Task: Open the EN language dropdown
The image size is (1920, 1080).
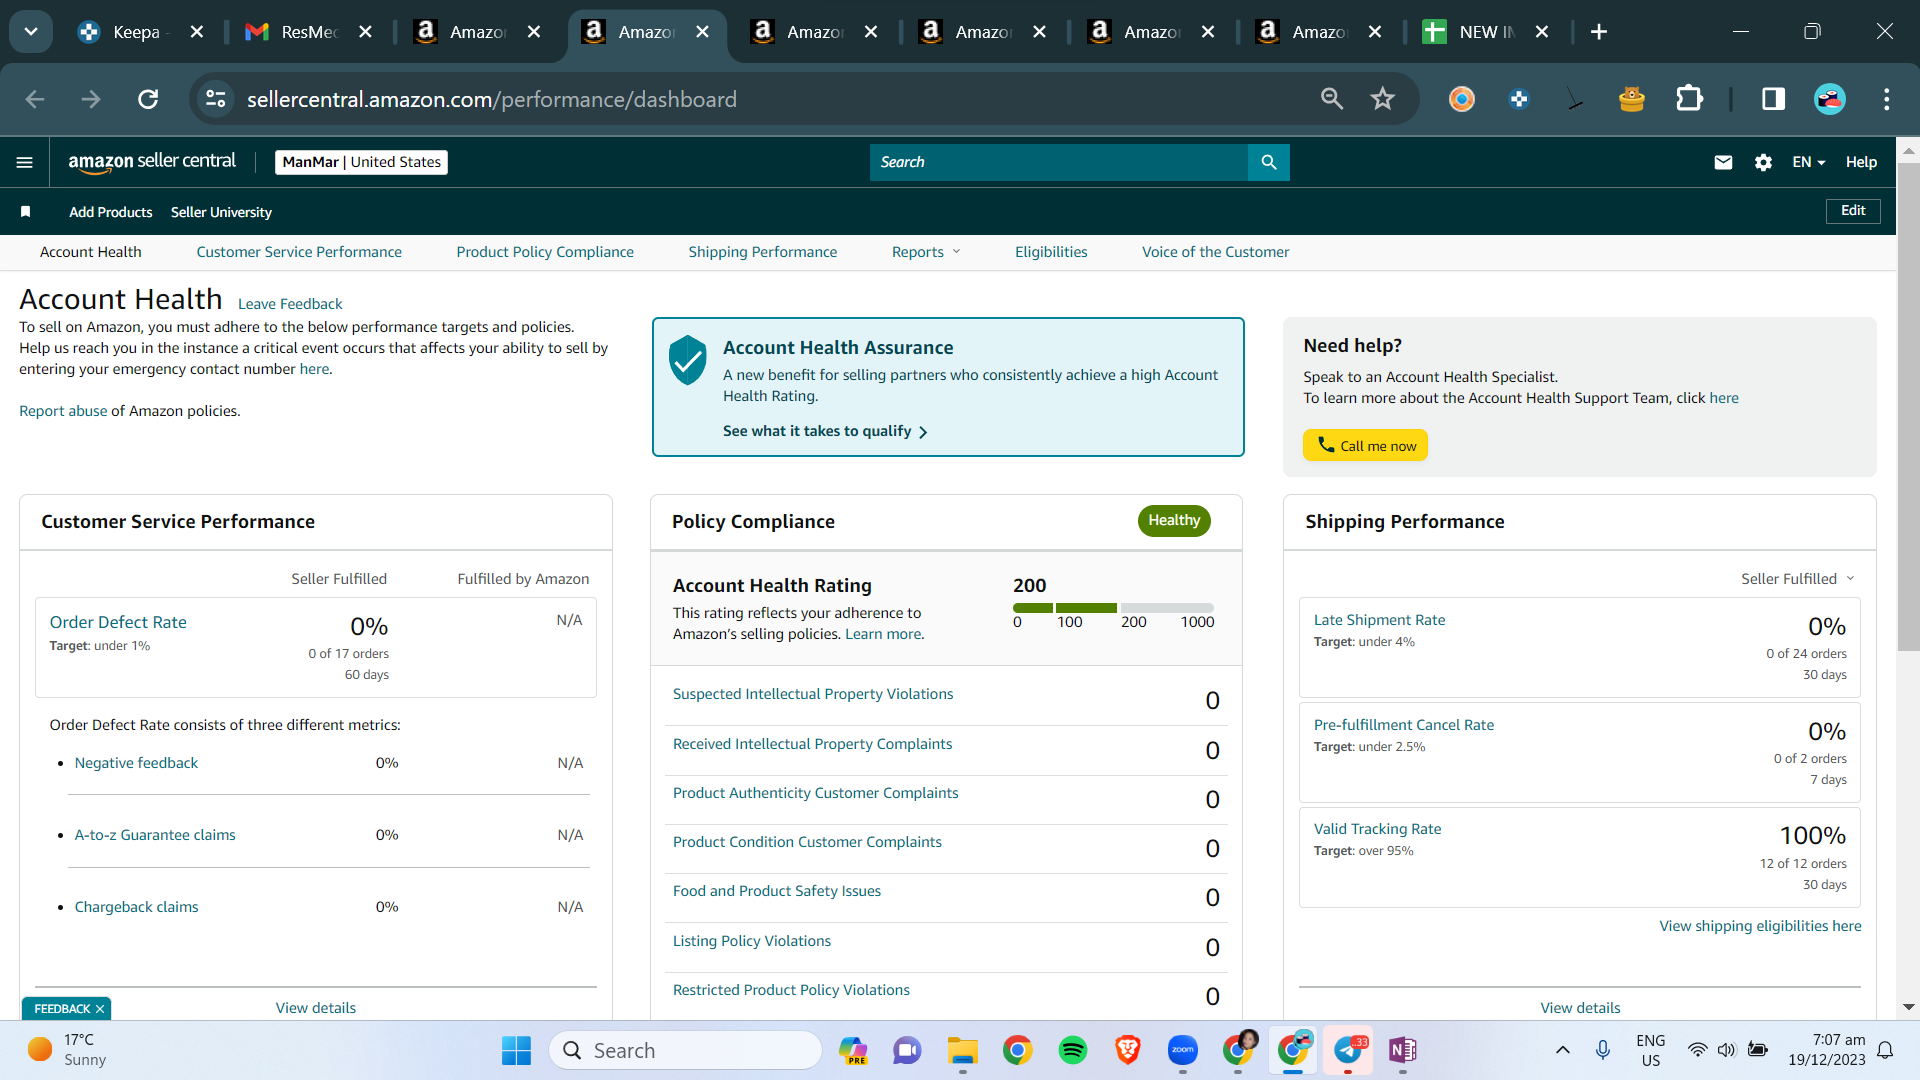Action: pyautogui.click(x=1808, y=162)
